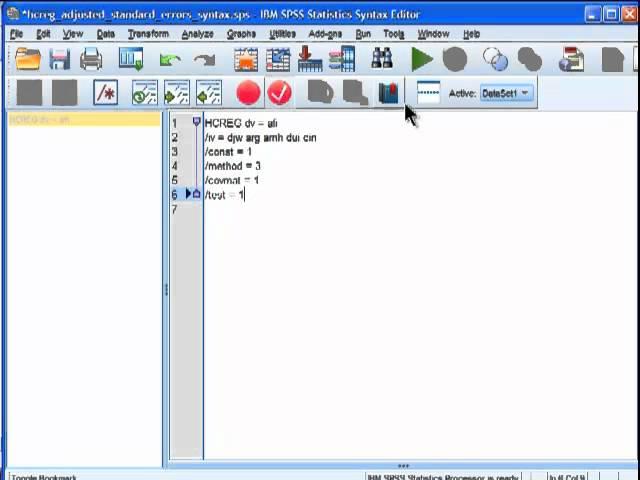Select HCREG dv entry in navigation pane

pyautogui.click(x=40, y=120)
